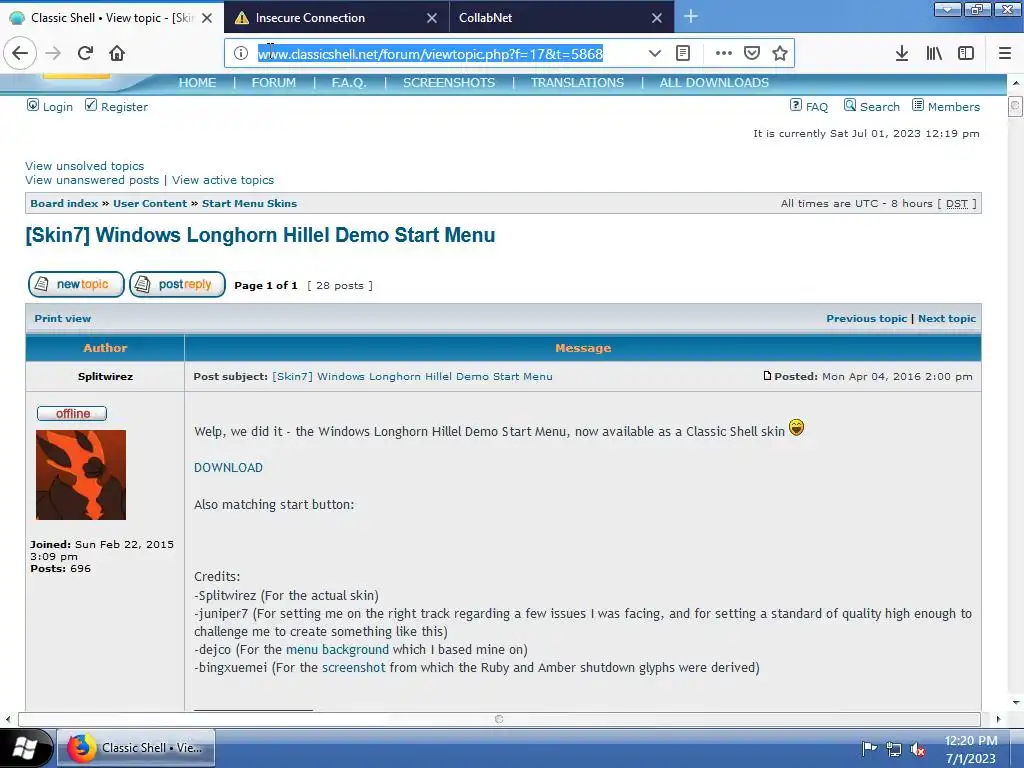Select the Classic Shell View topic tab
The width and height of the screenshot is (1024, 768).
112,18
